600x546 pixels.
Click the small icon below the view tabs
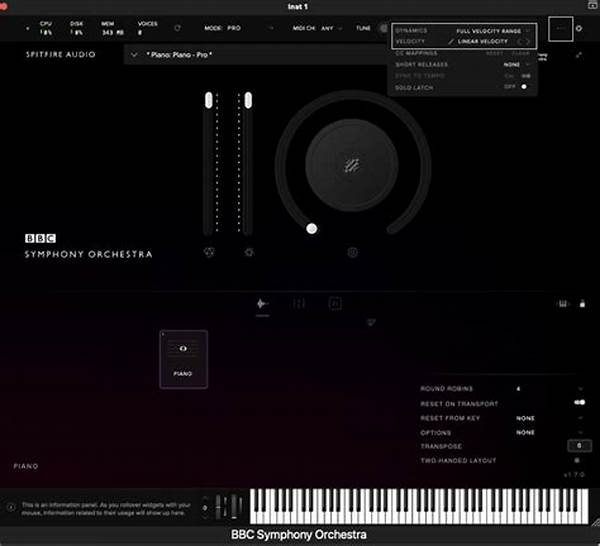tap(371, 322)
